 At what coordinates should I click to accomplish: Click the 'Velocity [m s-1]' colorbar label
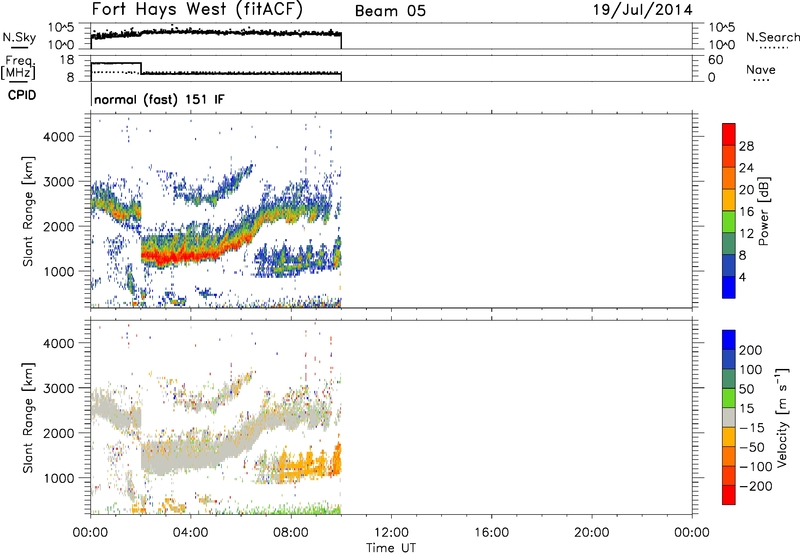coord(781,417)
